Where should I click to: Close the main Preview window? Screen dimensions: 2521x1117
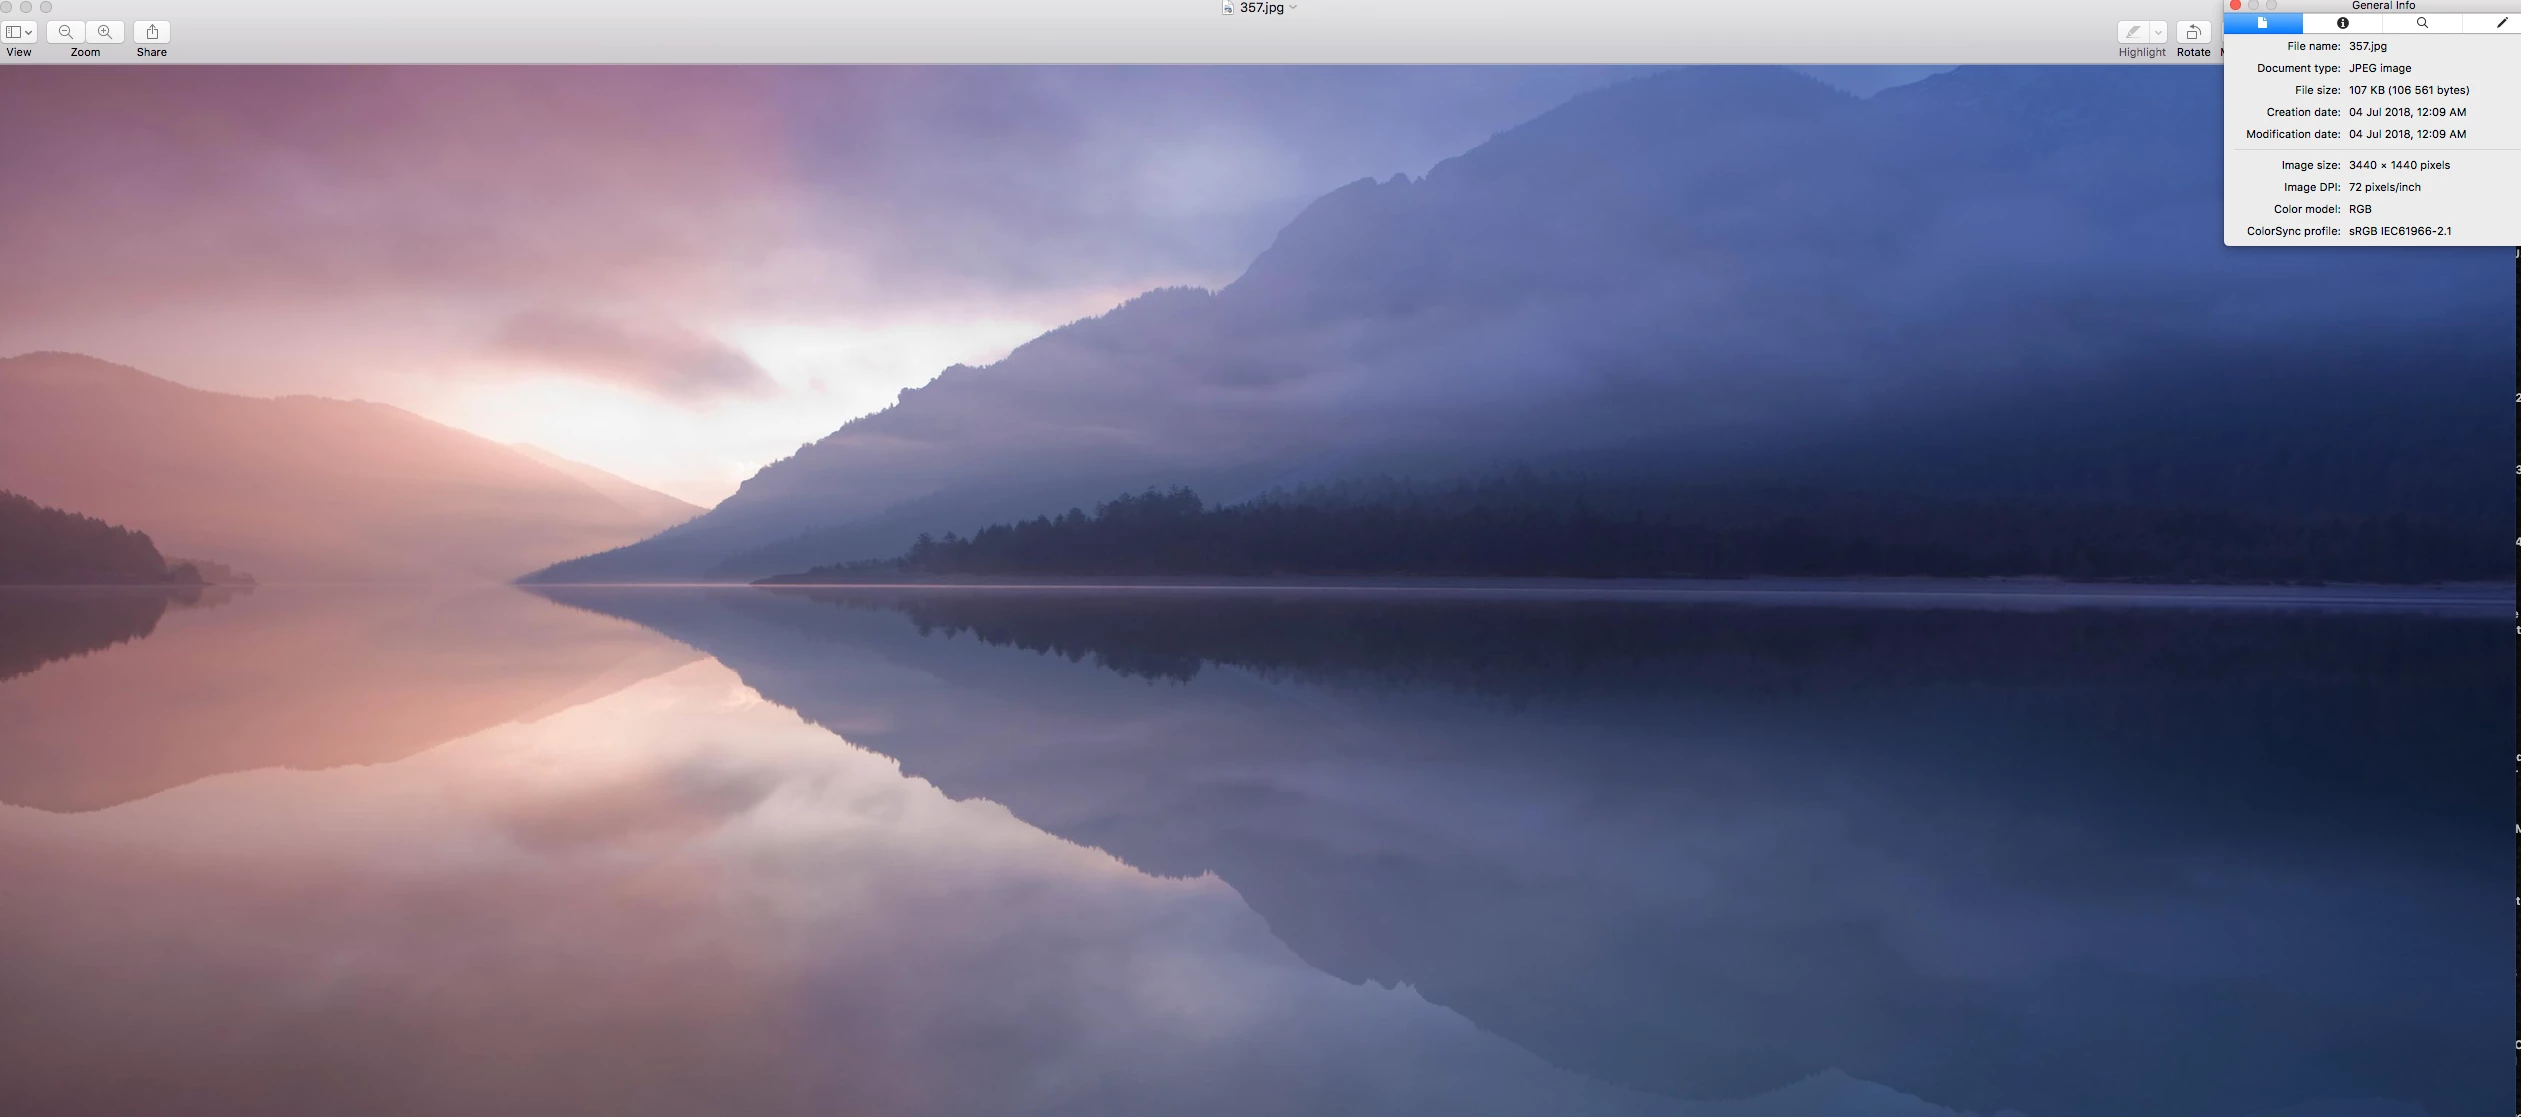[x=6, y=7]
